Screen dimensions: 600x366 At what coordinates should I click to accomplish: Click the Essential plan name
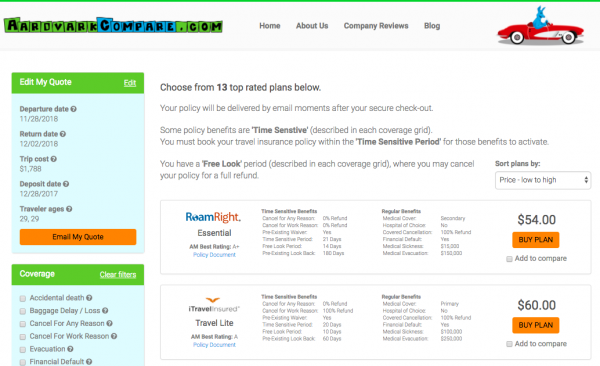(x=214, y=233)
